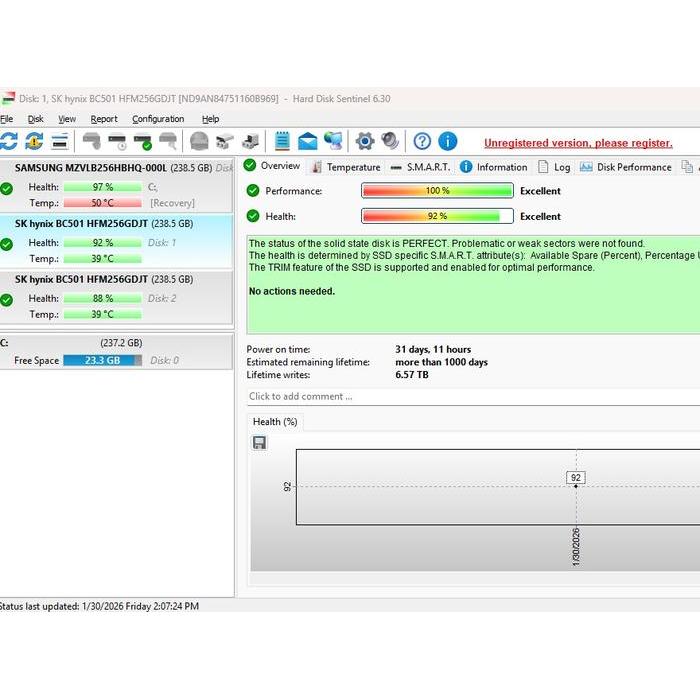
Task: Switch to the Temperature tab
Action: pyautogui.click(x=345, y=167)
